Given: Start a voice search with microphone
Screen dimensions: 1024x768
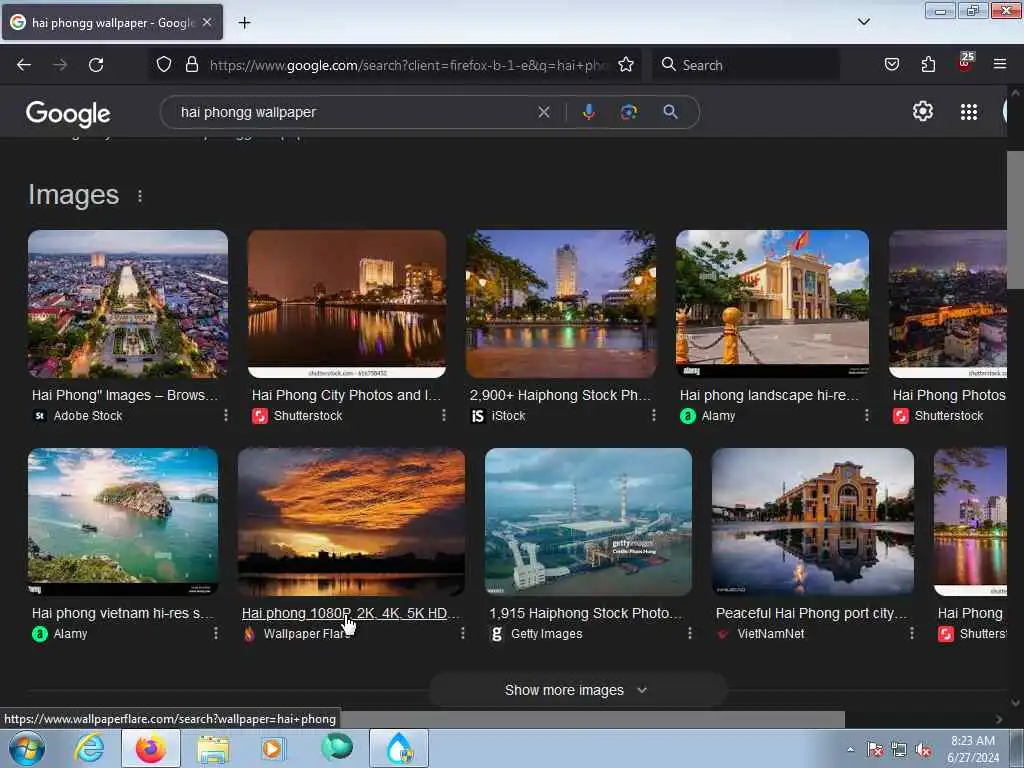Looking at the screenshot, I should (x=588, y=112).
